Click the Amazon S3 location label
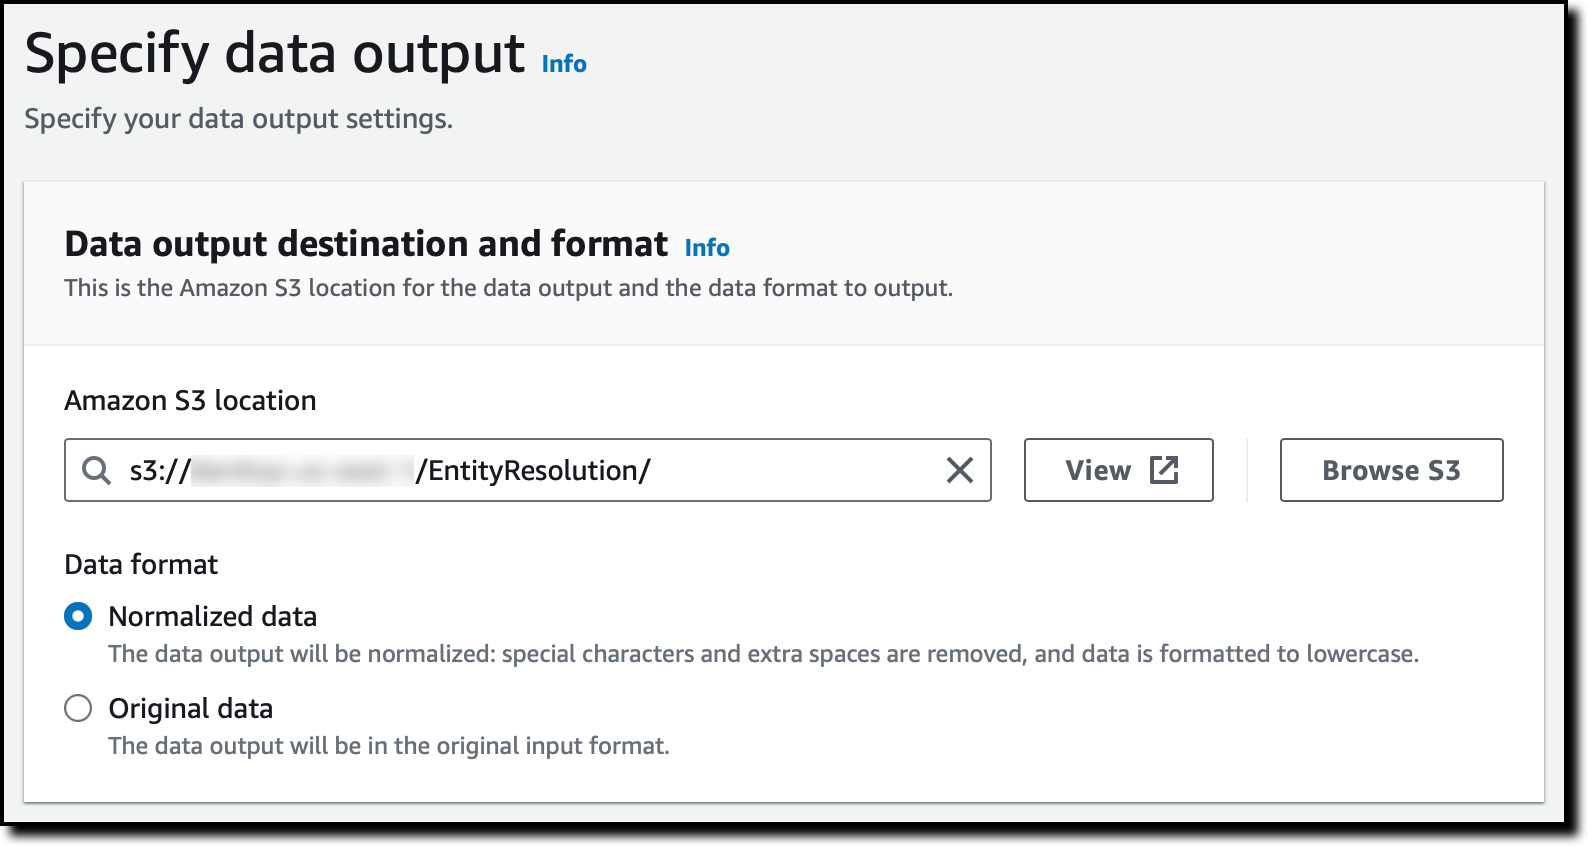This screenshot has height=846, width=1588. tap(190, 401)
